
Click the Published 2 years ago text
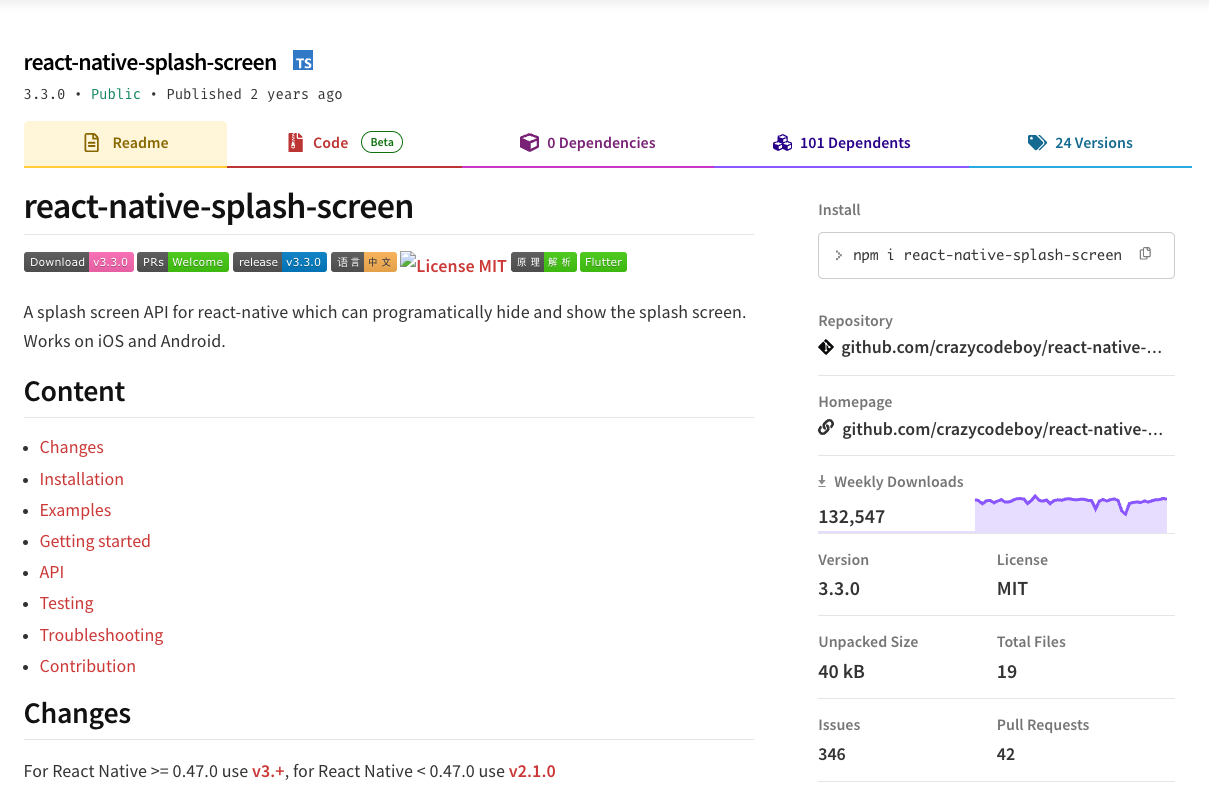click(x=254, y=94)
